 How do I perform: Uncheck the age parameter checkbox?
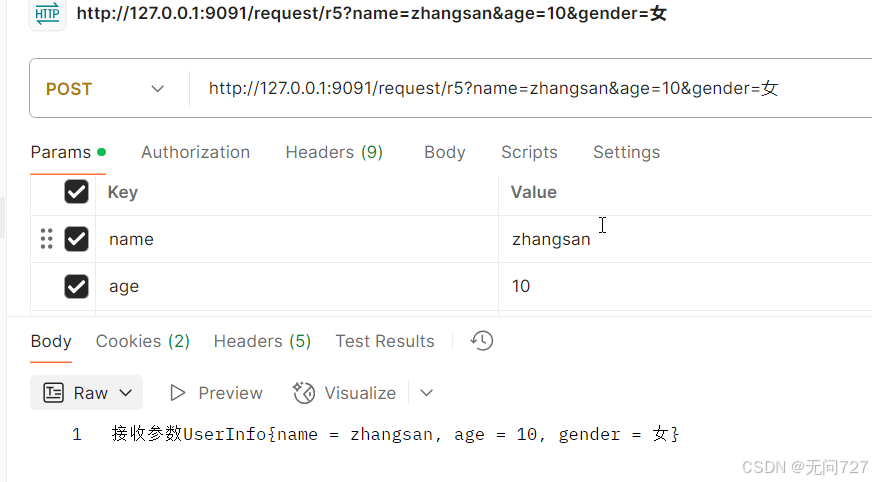76,286
